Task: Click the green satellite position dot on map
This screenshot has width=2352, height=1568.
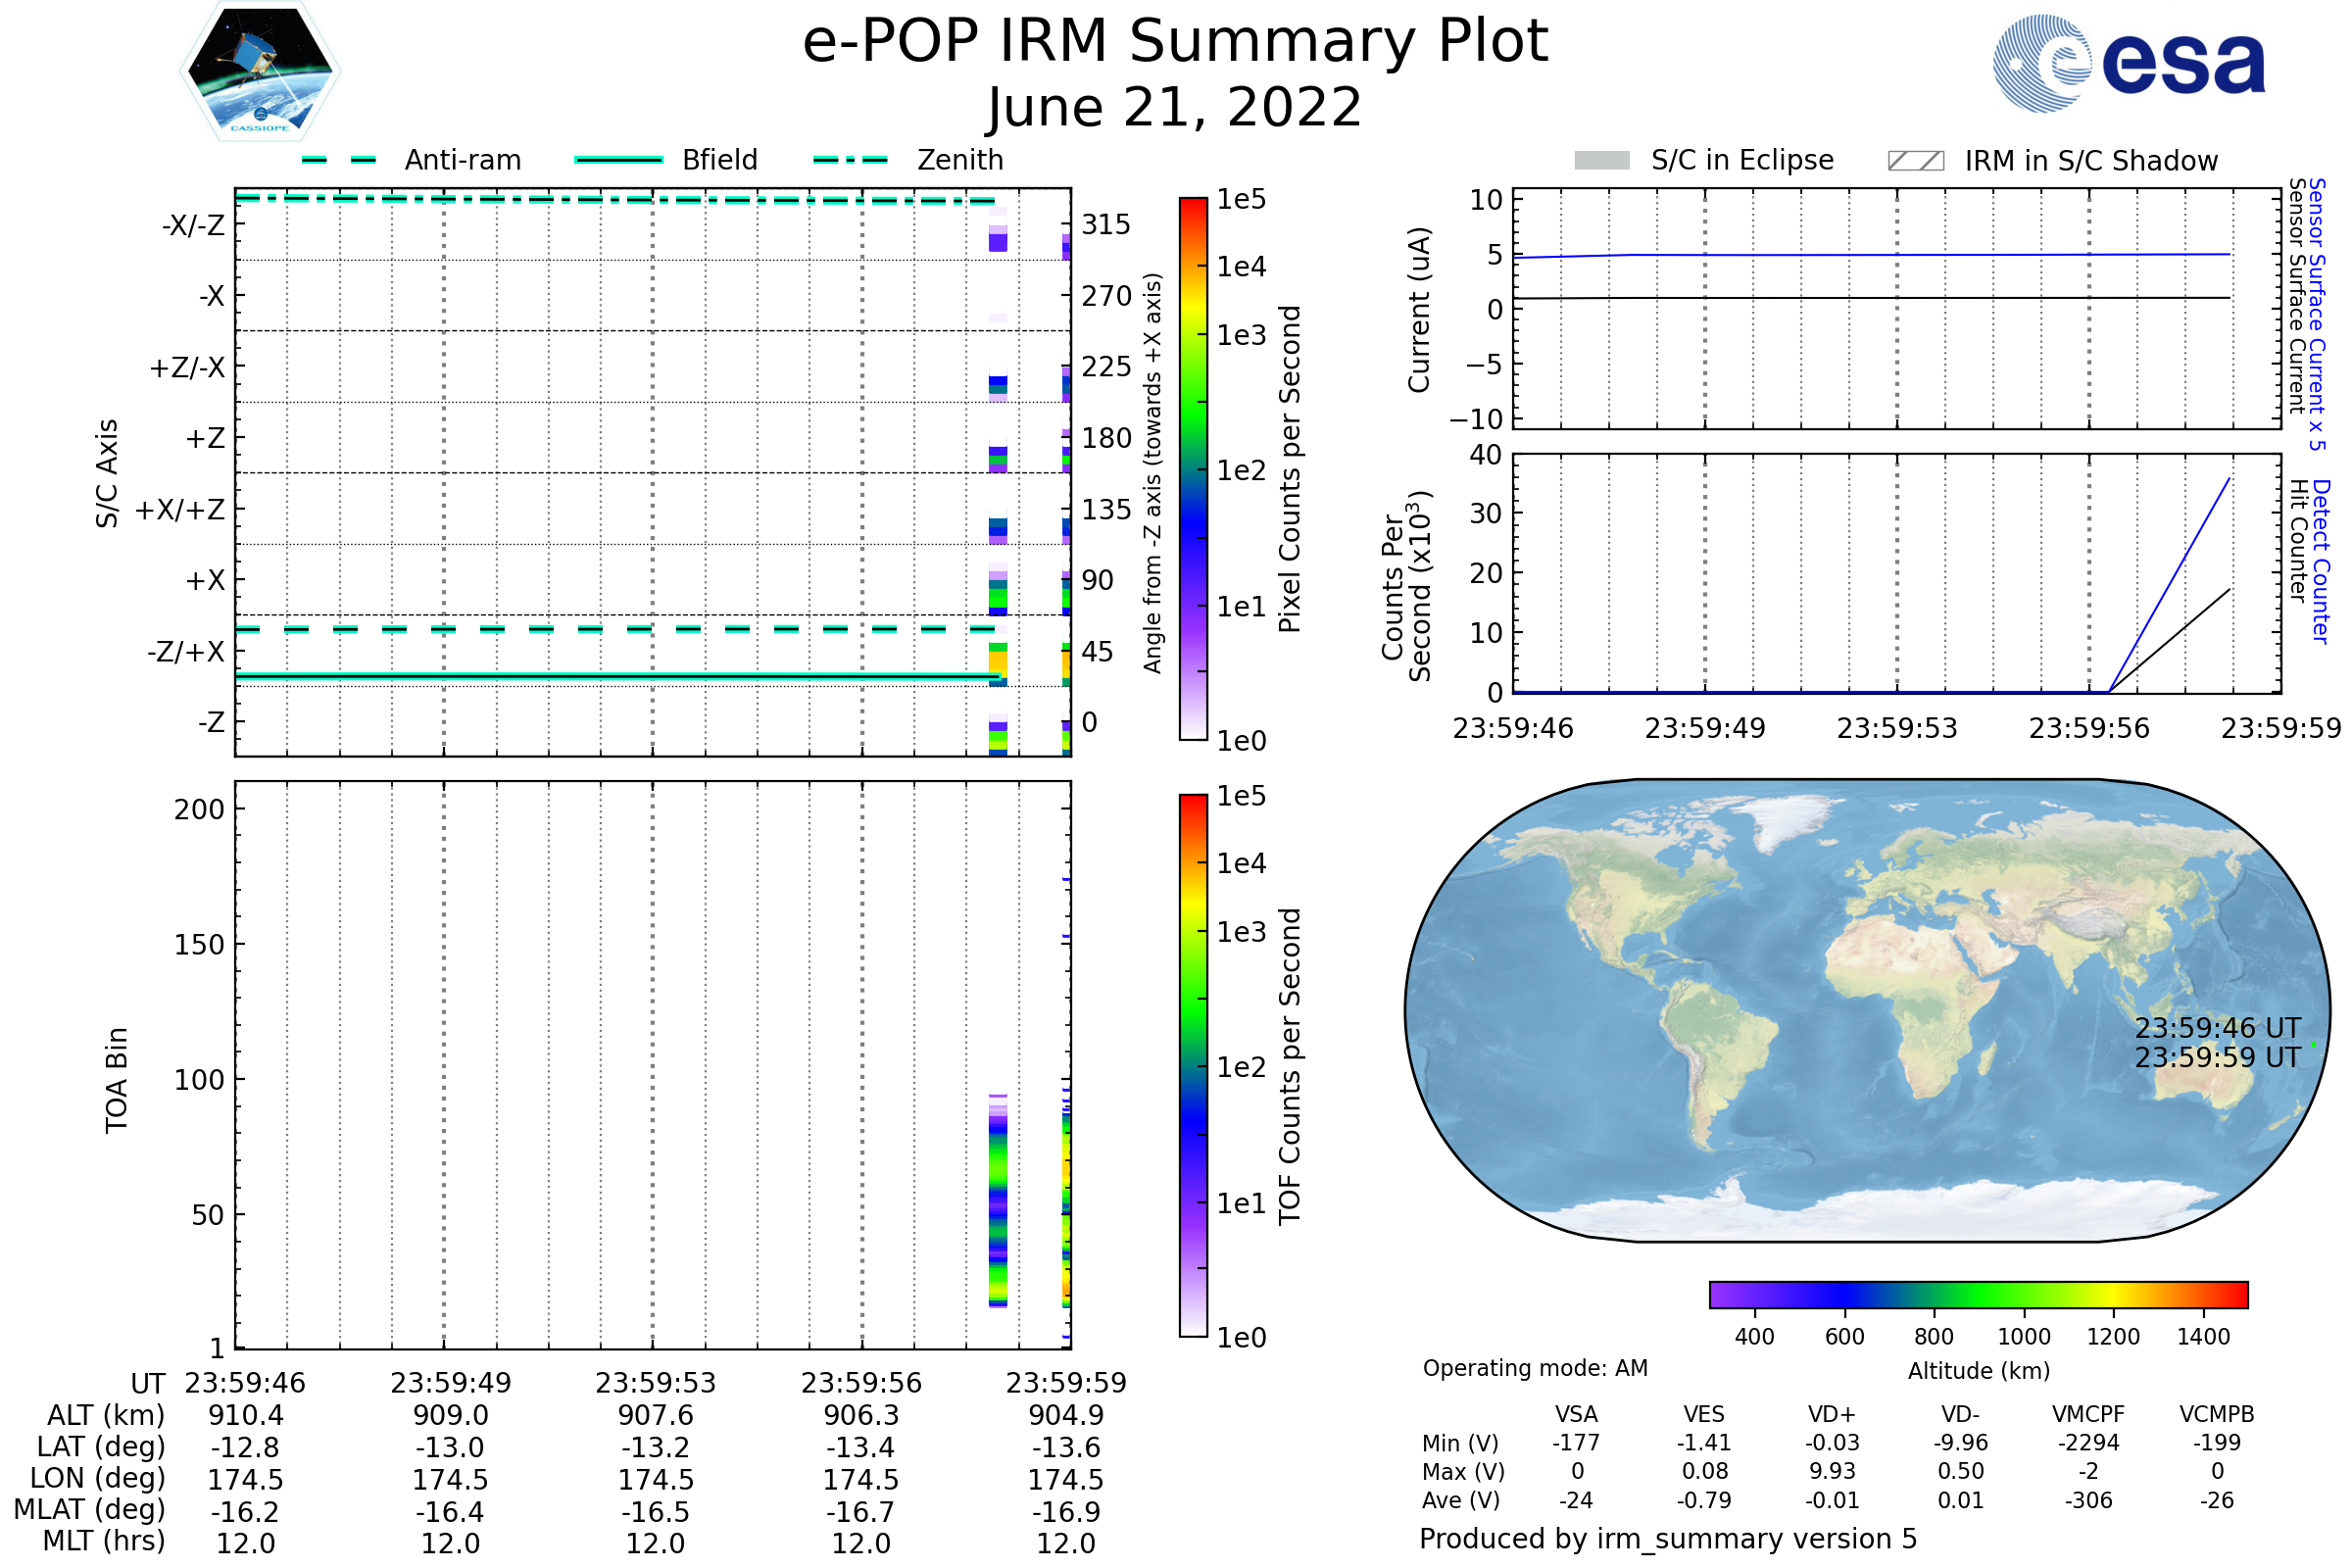Action: click(2314, 1045)
